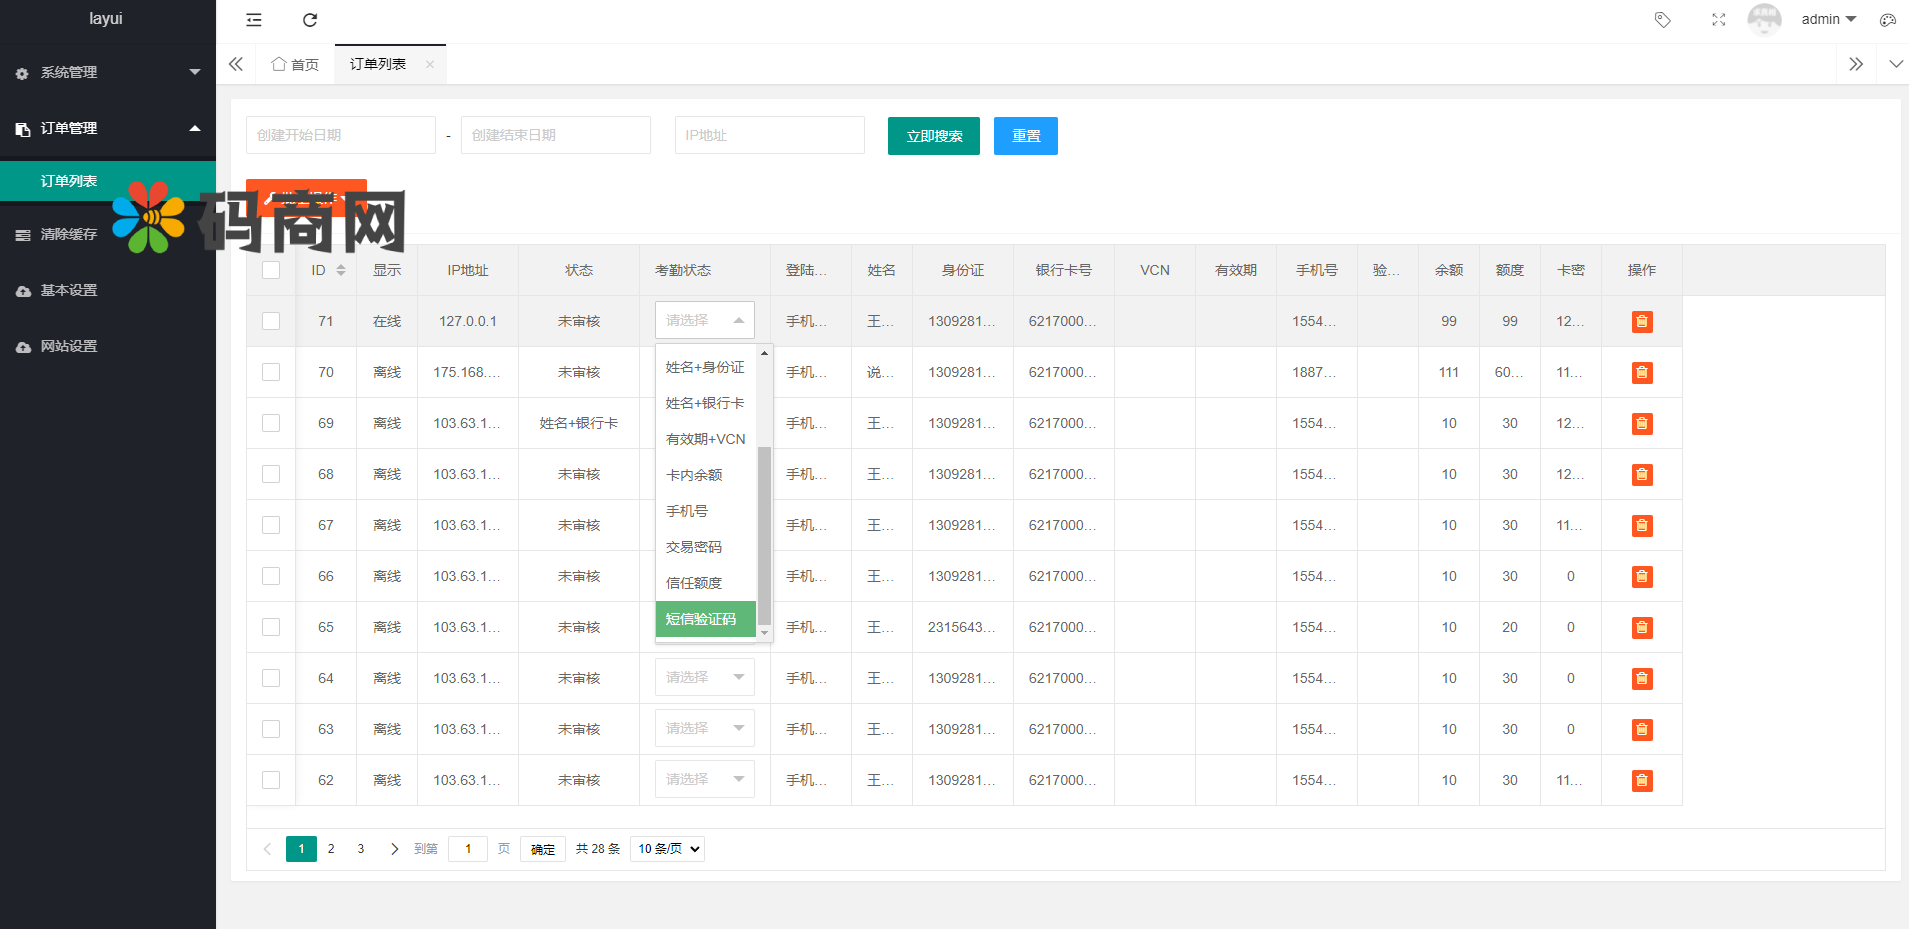The height and width of the screenshot is (929, 1909).
Task: Click the delete icon for order 66
Action: coord(1641,577)
